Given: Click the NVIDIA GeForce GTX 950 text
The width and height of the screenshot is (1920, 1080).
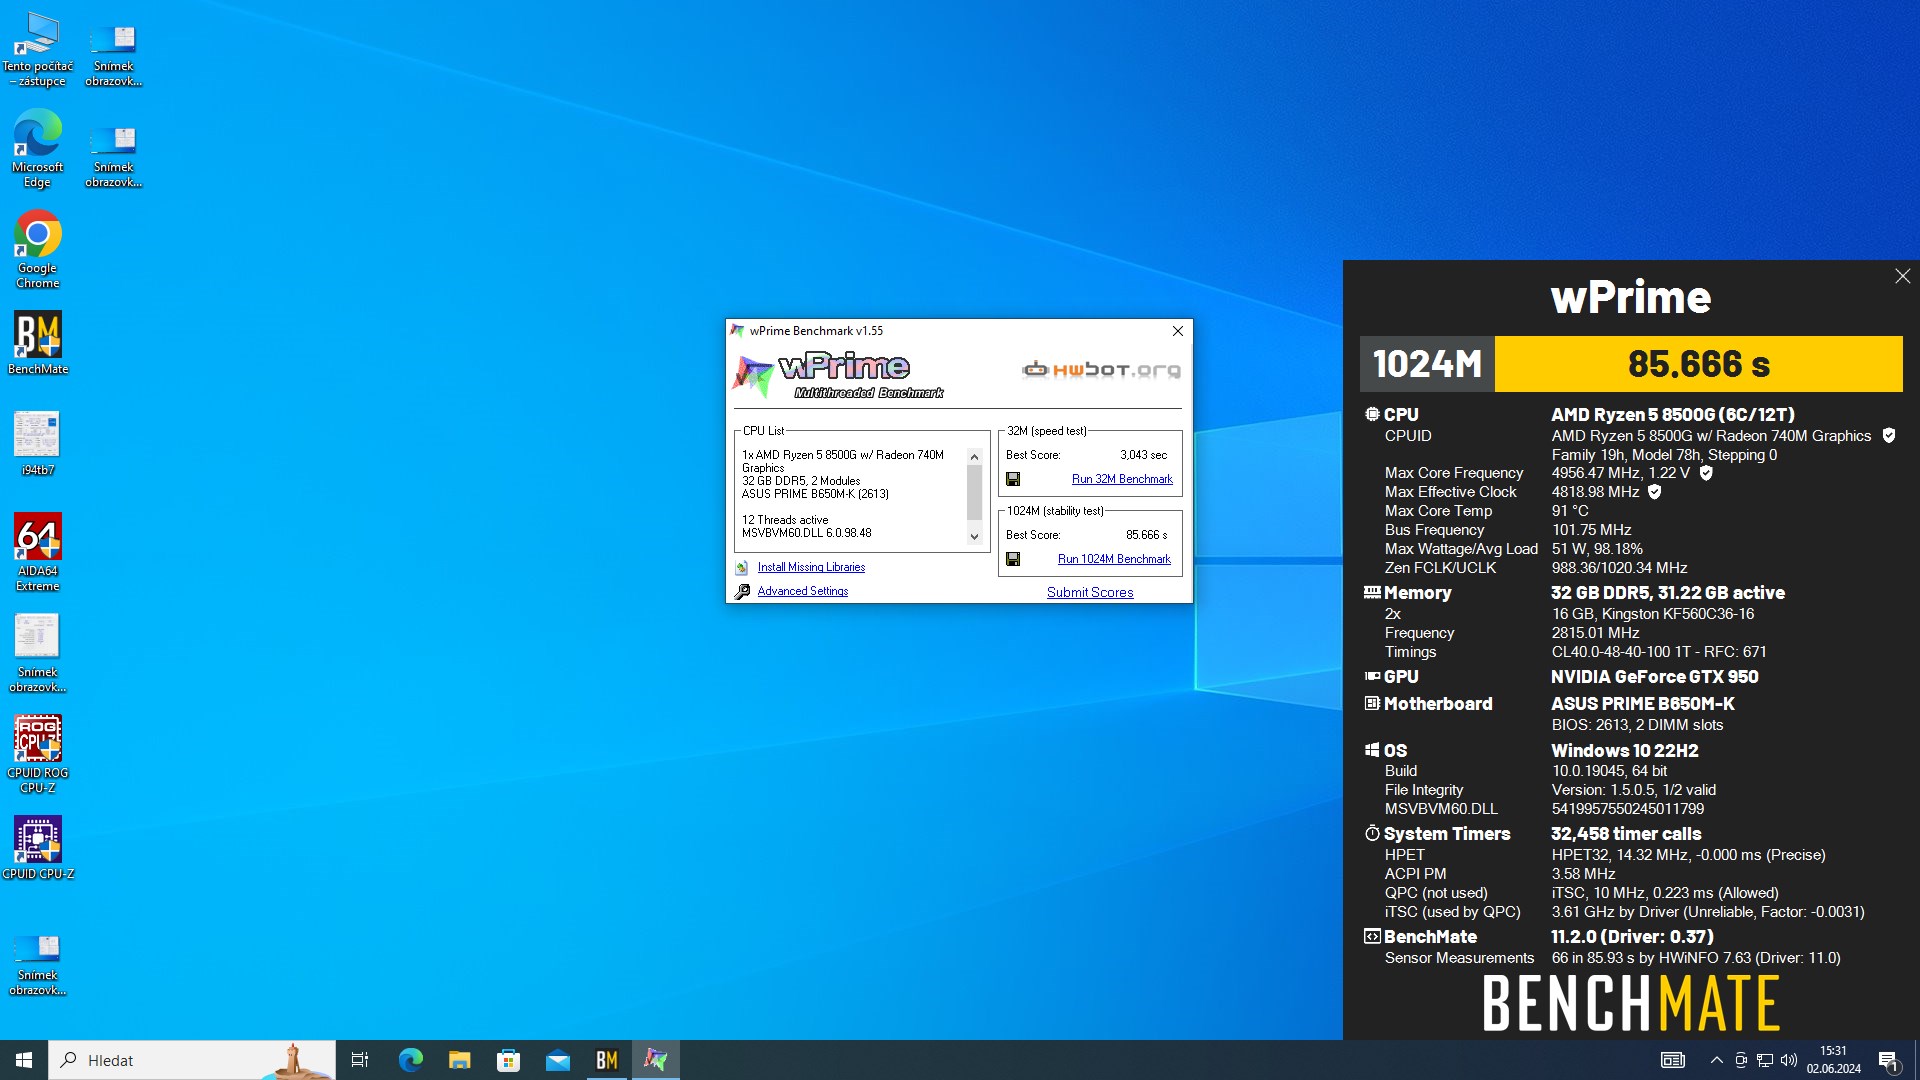Looking at the screenshot, I should tap(1654, 677).
